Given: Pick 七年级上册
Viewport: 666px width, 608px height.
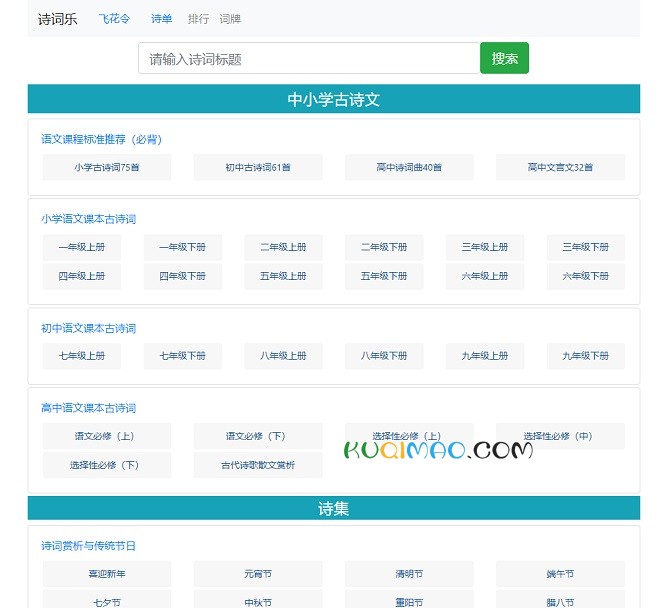Looking at the screenshot, I should (82, 356).
